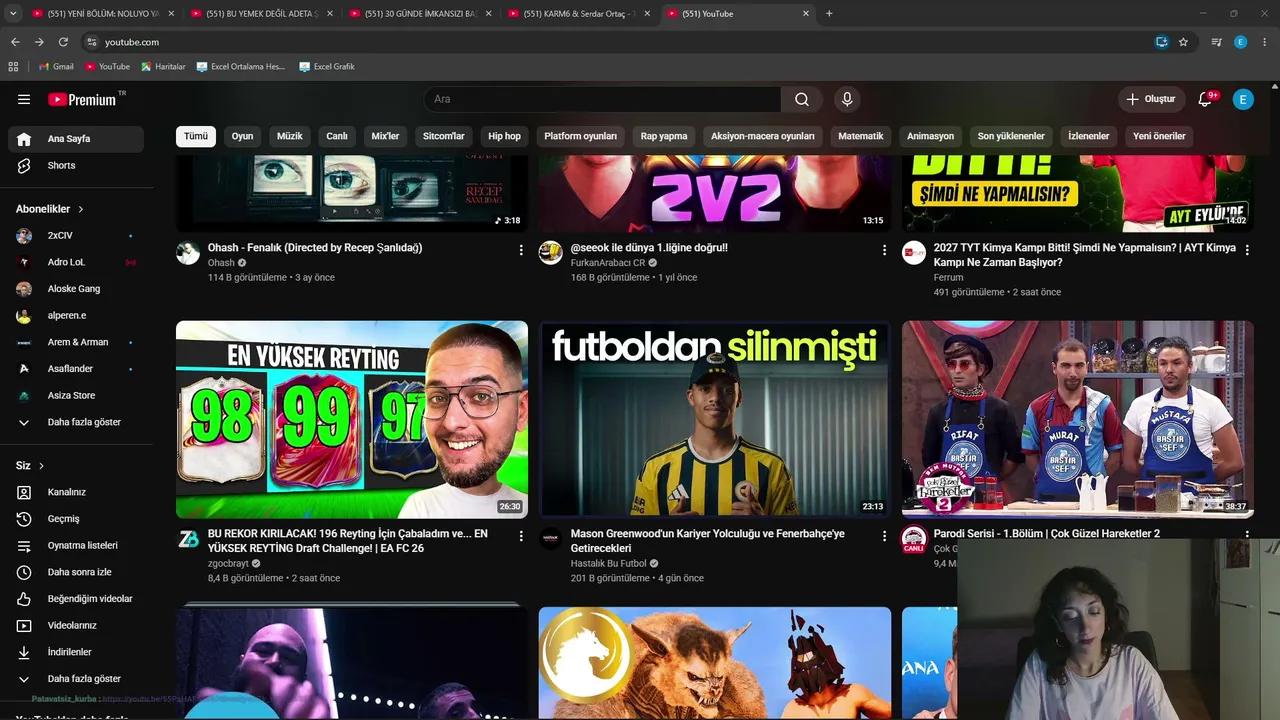Open İndirilenler in the sidebar
The height and width of the screenshot is (720, 1280).
point(76,652)
